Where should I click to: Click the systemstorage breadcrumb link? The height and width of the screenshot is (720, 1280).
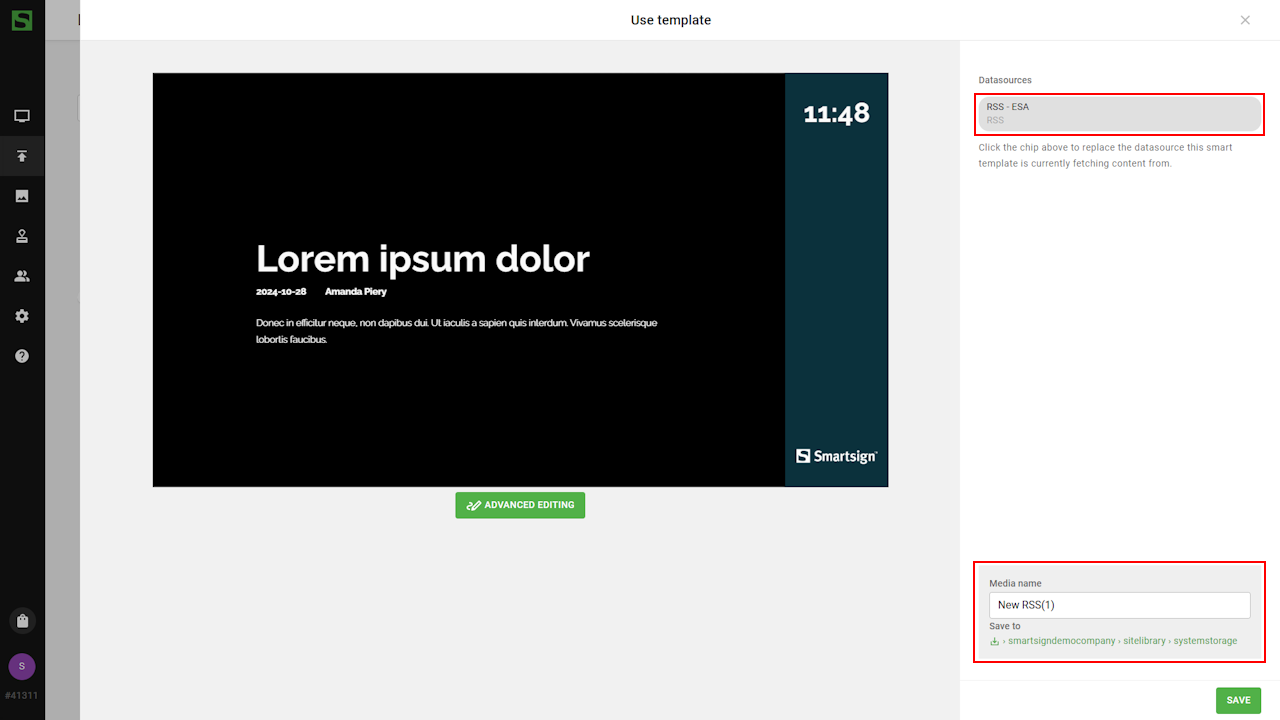point(1205,641)
